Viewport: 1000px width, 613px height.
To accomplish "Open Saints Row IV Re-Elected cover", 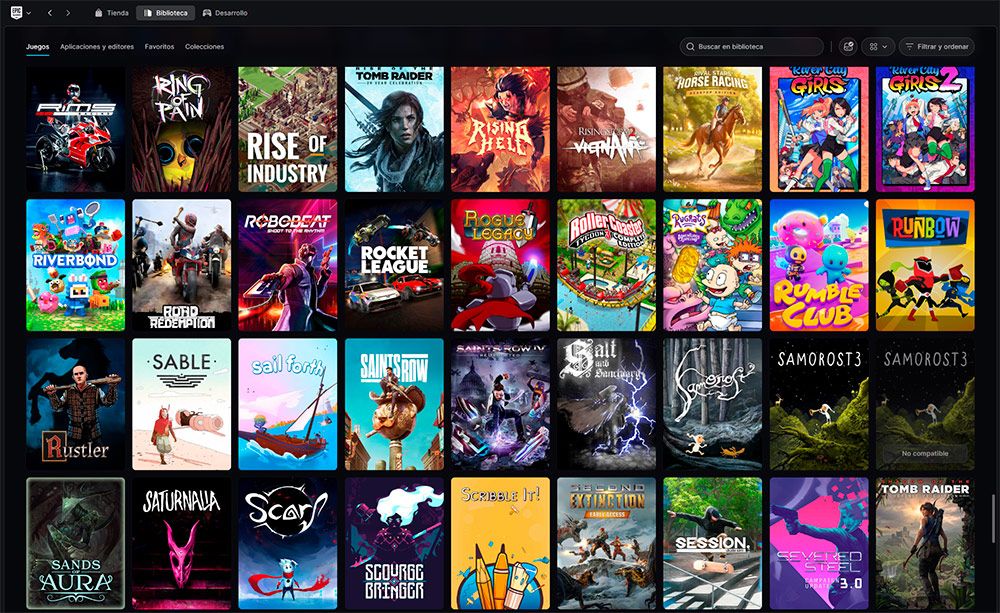I will [501, 404].
